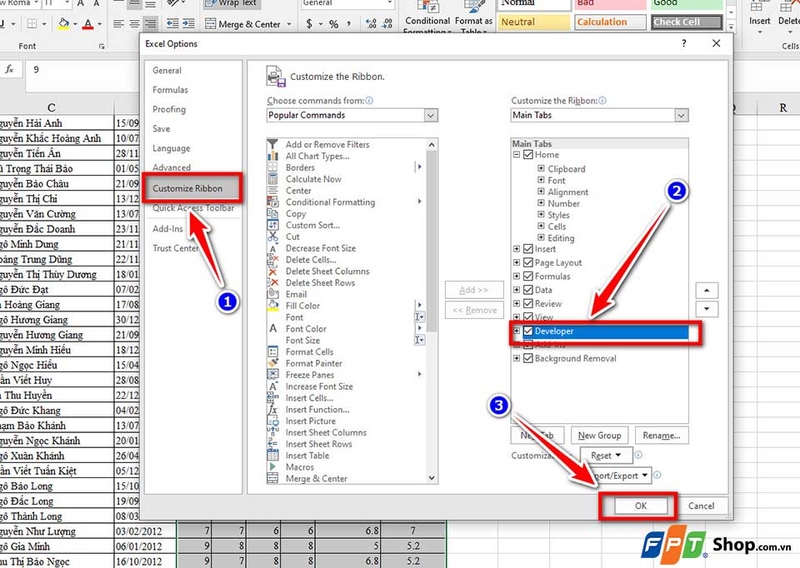Viewport: 800px width, 568px height.
Task: Open the Save options category
Action: 161,129
